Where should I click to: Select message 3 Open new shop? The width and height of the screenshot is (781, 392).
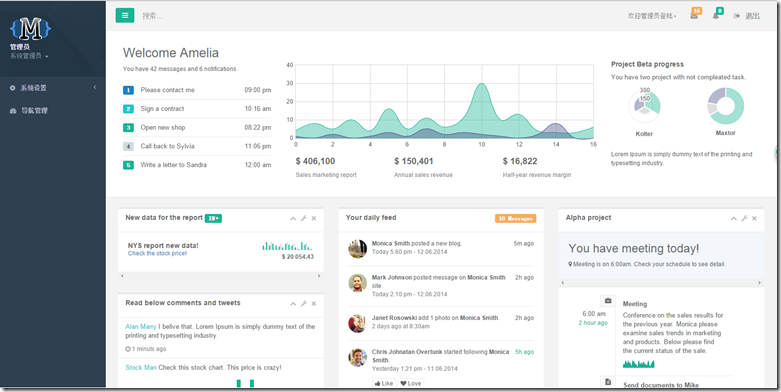(197, 128)
